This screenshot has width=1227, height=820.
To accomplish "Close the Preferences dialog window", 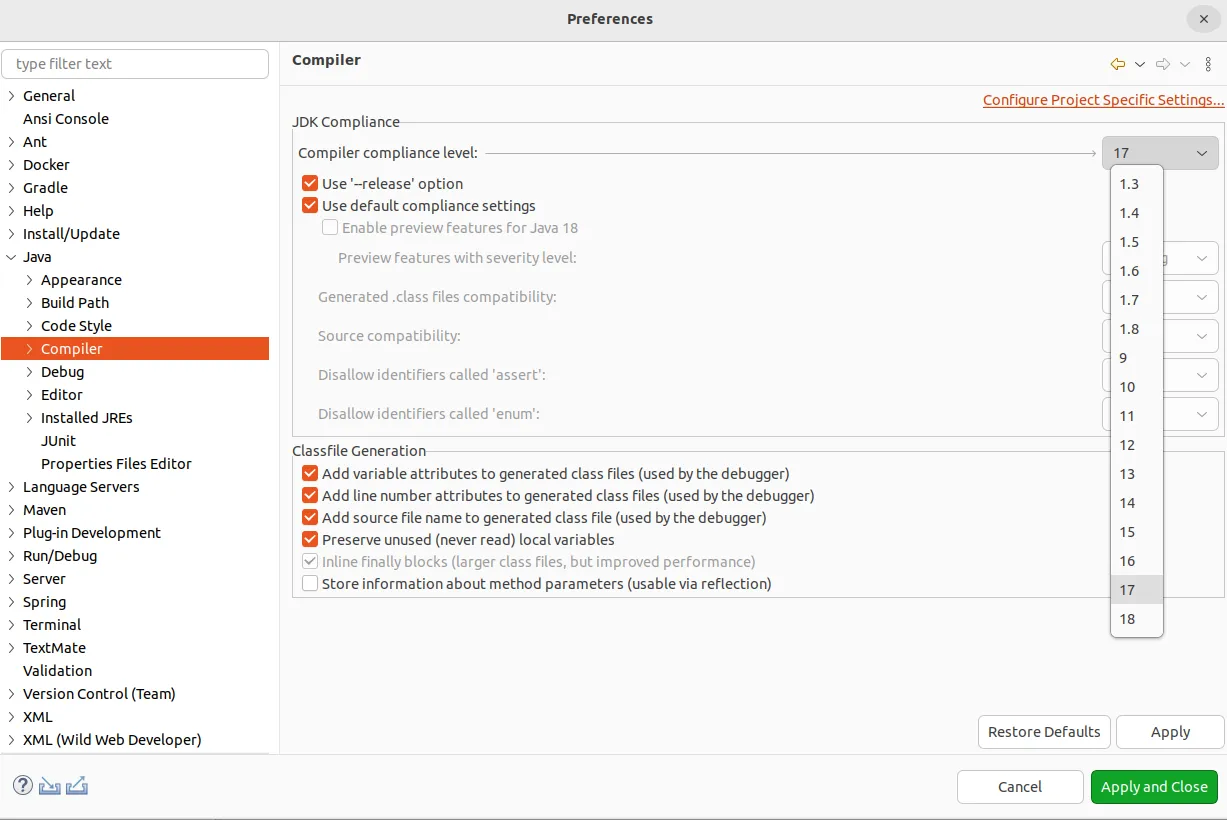I will [x=1202, y=18].
